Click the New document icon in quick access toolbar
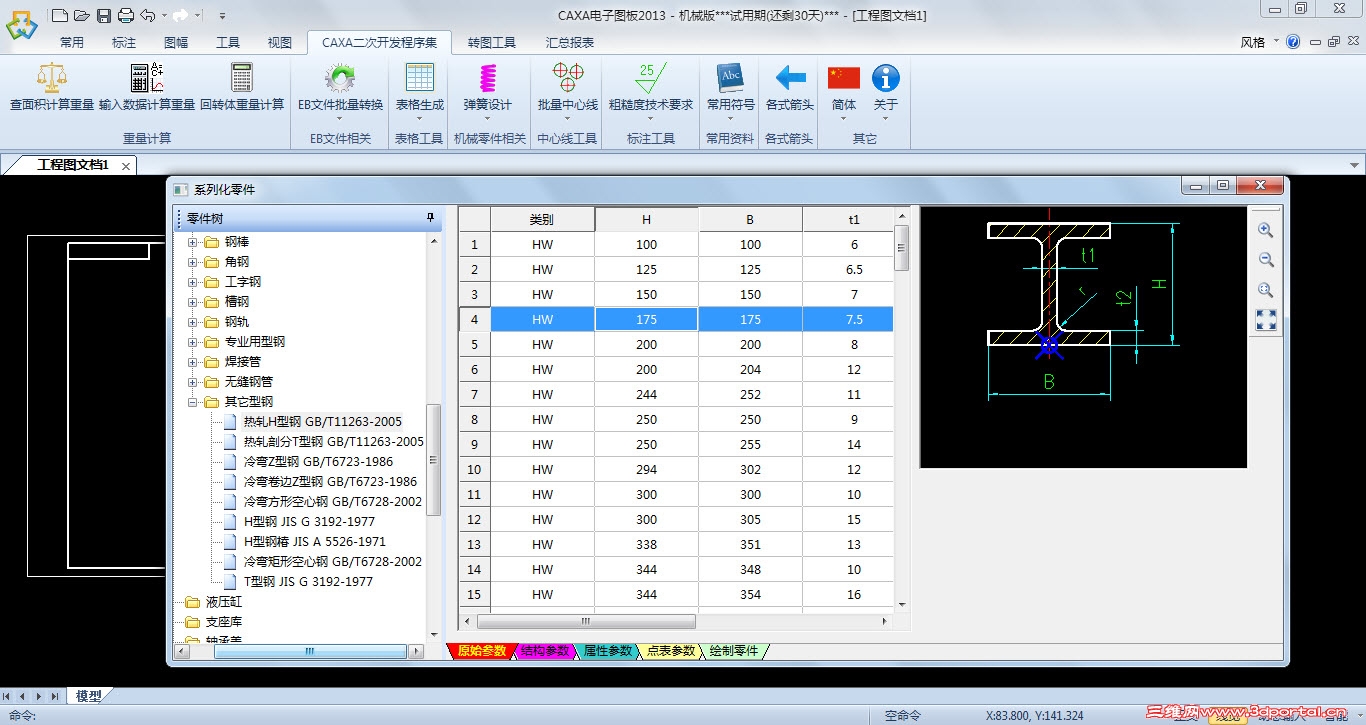The width and height of the screenshot is (1366, 725). 60,15
